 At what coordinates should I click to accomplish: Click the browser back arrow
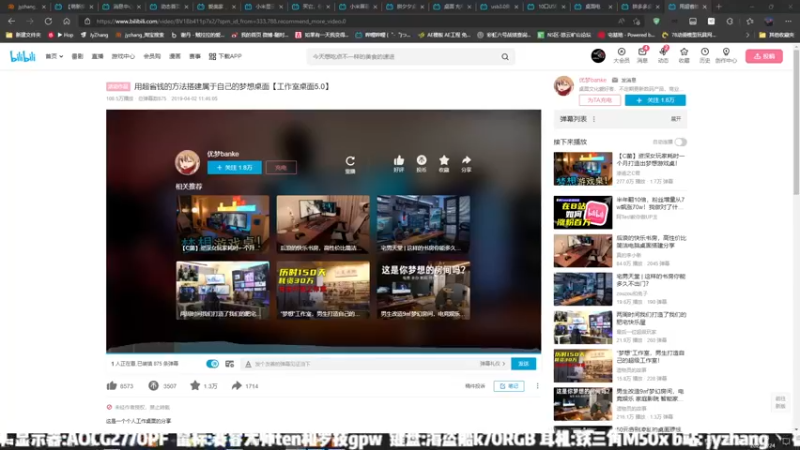pyautogui.click(x=11, y=21)
